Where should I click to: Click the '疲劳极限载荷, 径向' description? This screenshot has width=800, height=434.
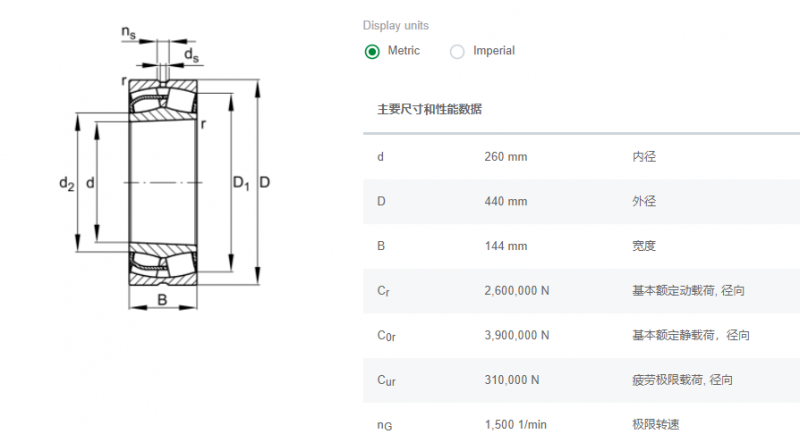click(x=682, y=380)
